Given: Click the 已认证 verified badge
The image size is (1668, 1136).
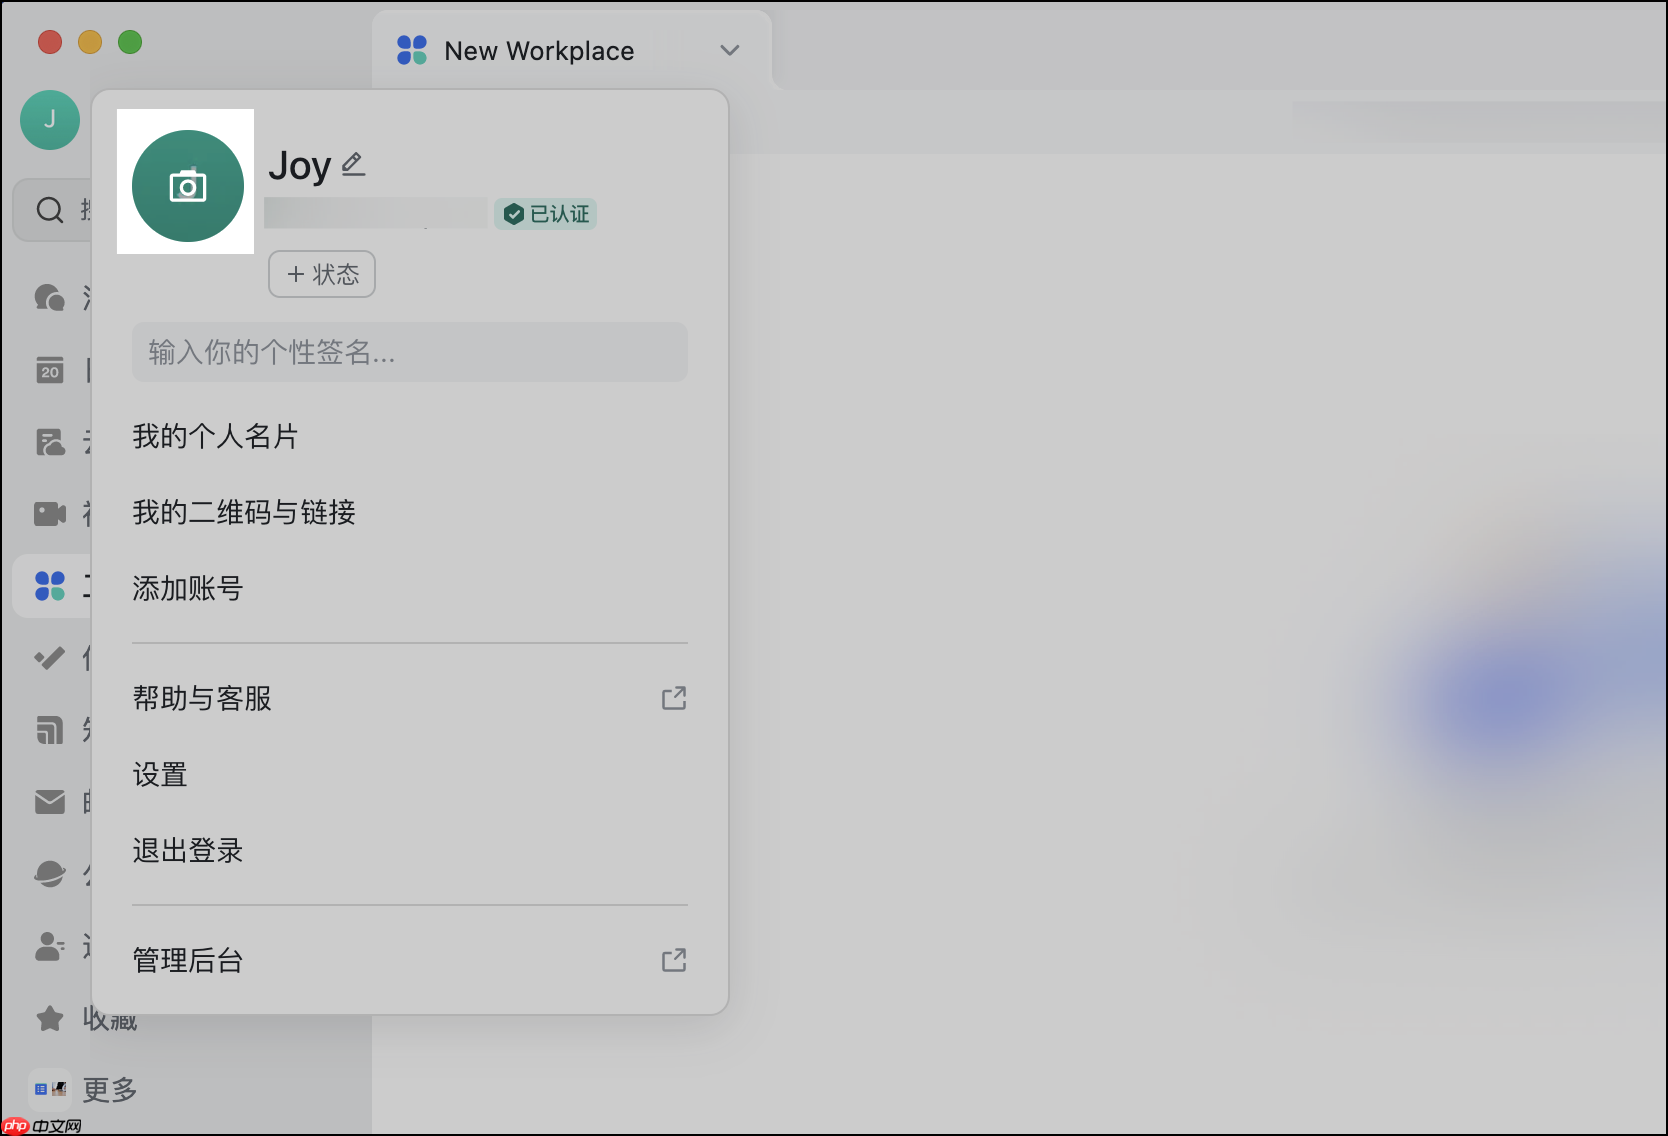Looking at the screenshot, I should 545,213.
